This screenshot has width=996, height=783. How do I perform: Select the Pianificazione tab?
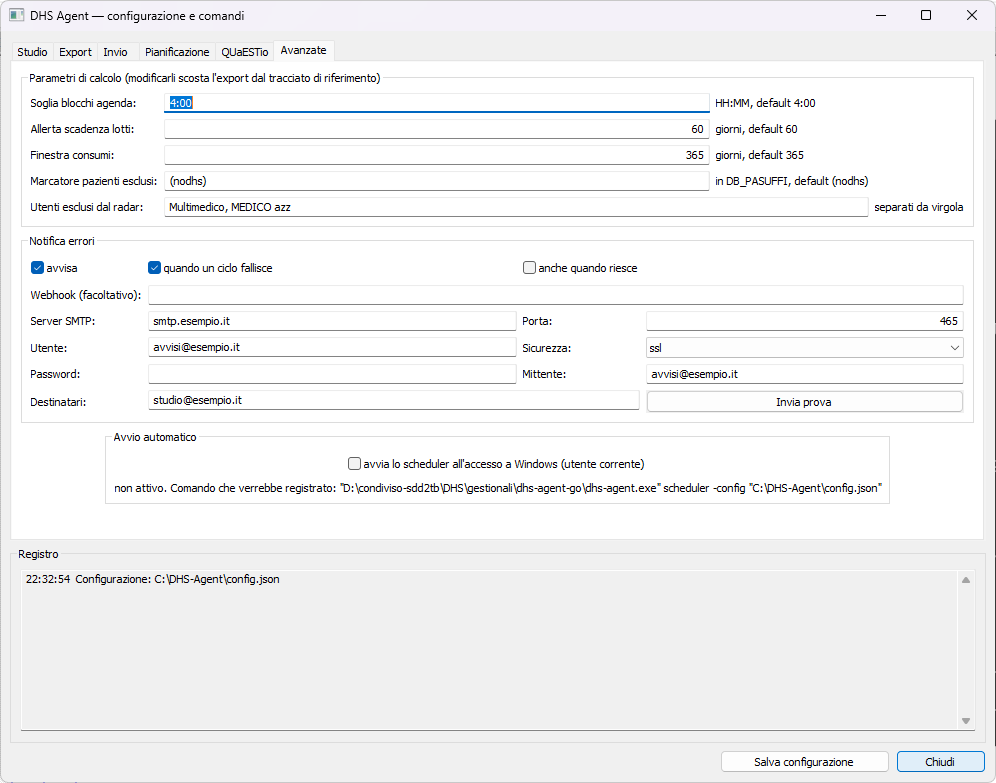click(x=177, y=52)
